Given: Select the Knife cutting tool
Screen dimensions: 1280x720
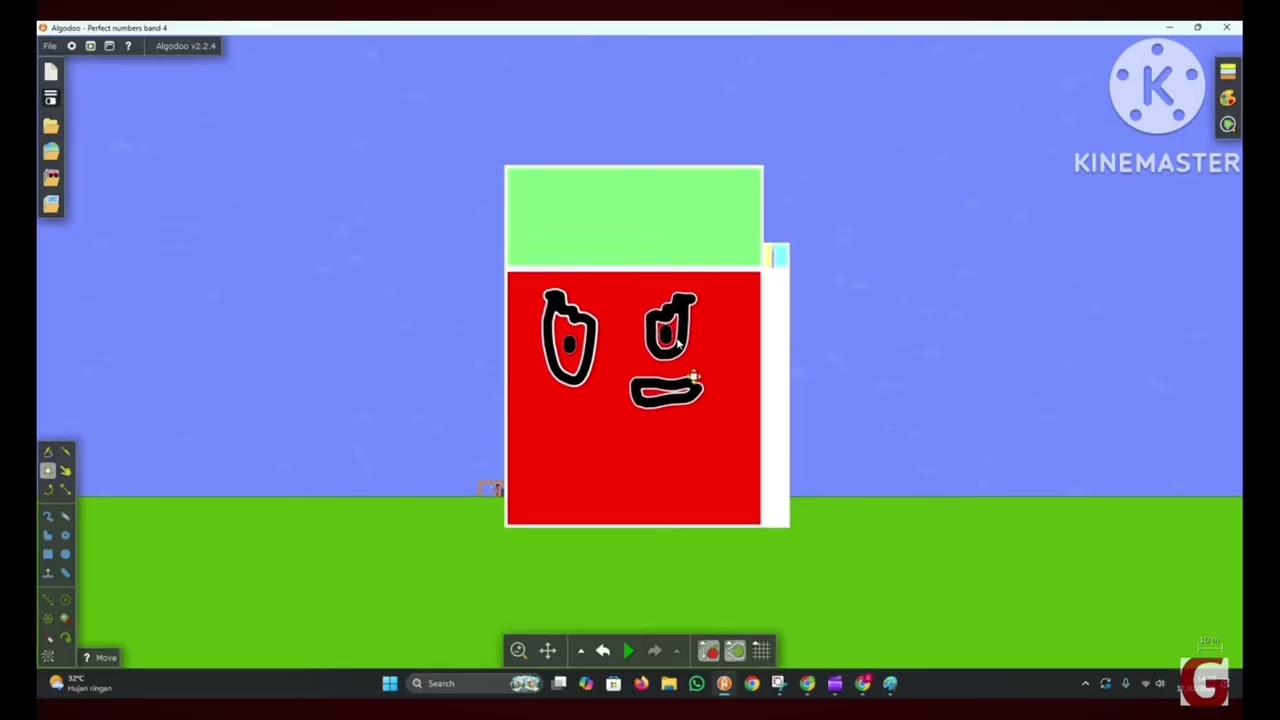Looking at the screenshot, I should click(65, 452).
